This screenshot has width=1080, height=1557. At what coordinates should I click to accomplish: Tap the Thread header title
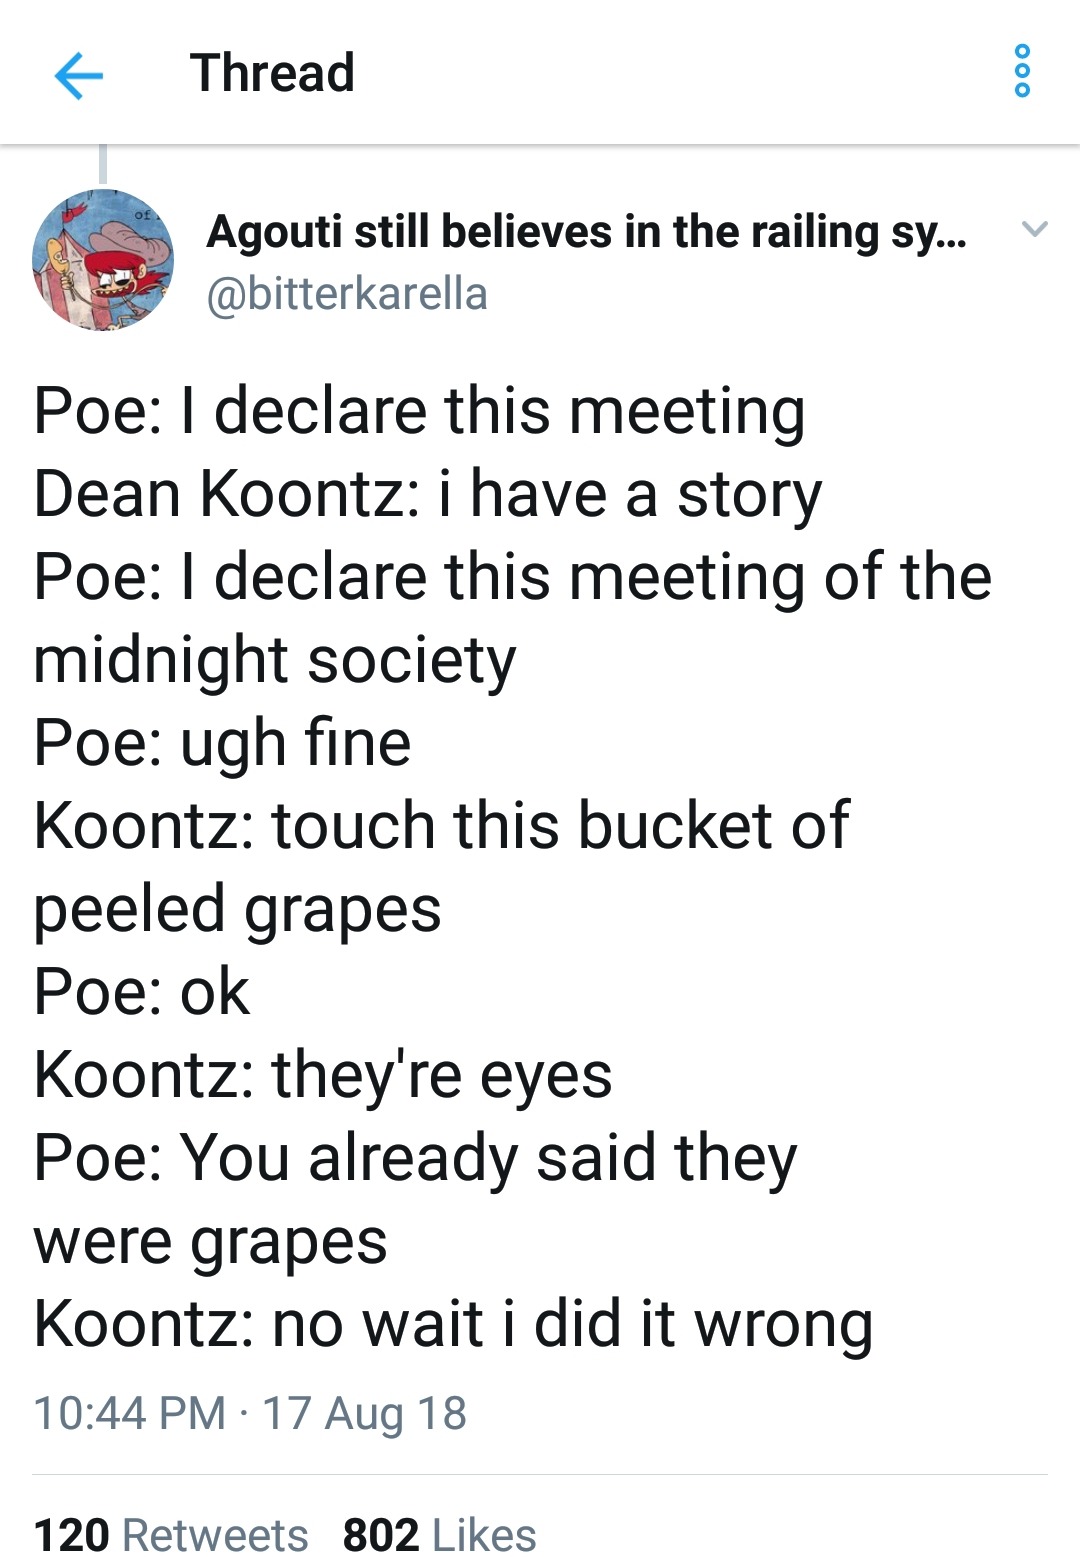click(272, 73)
